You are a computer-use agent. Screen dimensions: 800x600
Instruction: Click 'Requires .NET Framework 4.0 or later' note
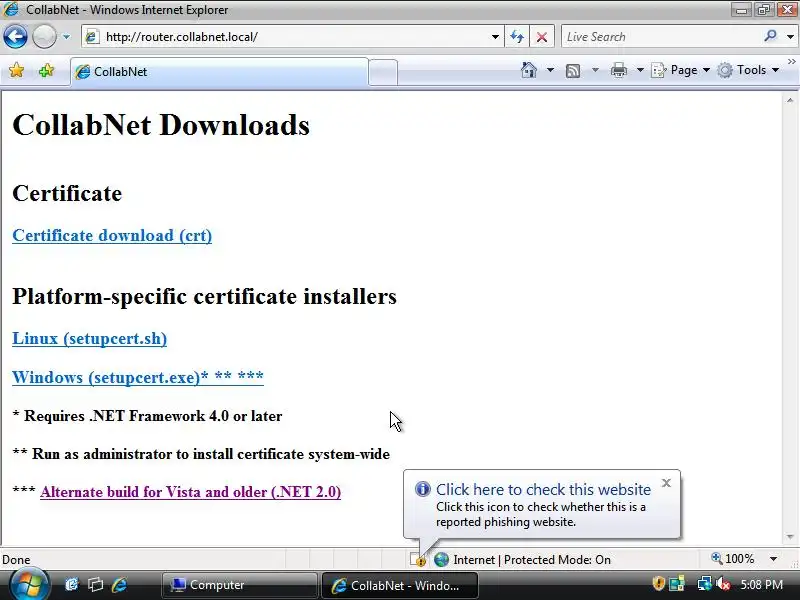[x=153, y=416]
